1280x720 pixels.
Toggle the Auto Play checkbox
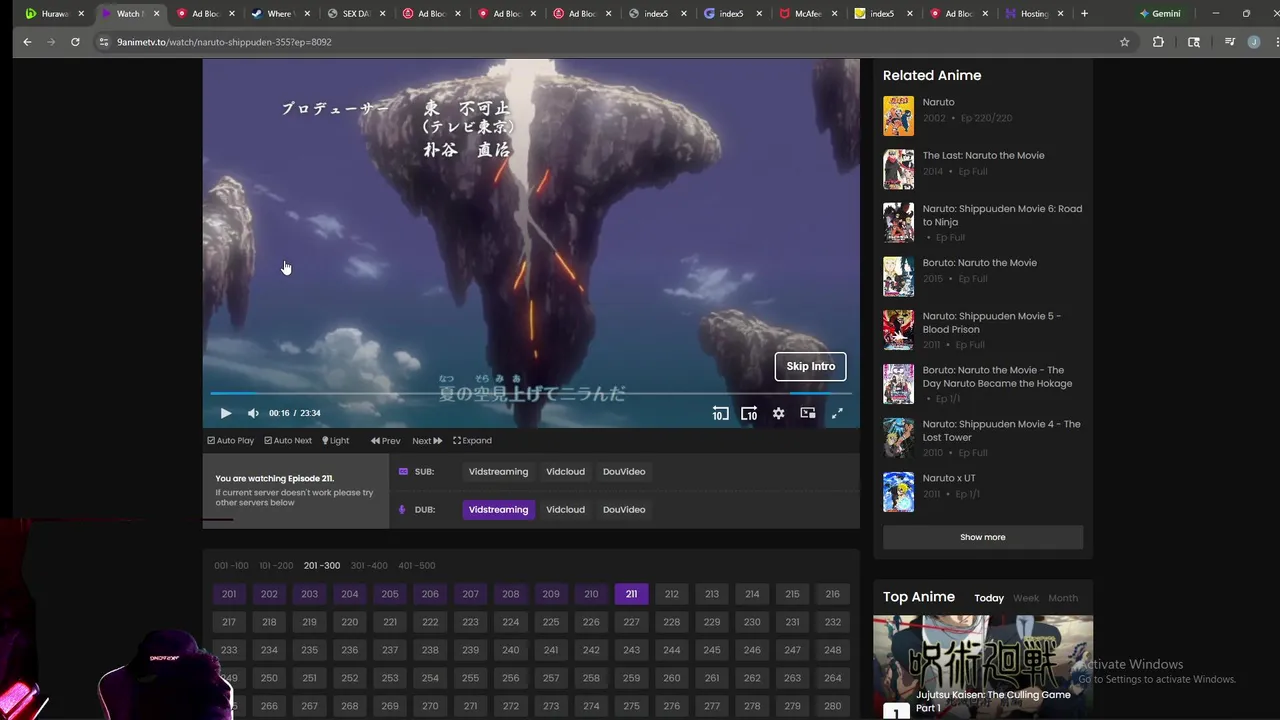coord(230,441)
